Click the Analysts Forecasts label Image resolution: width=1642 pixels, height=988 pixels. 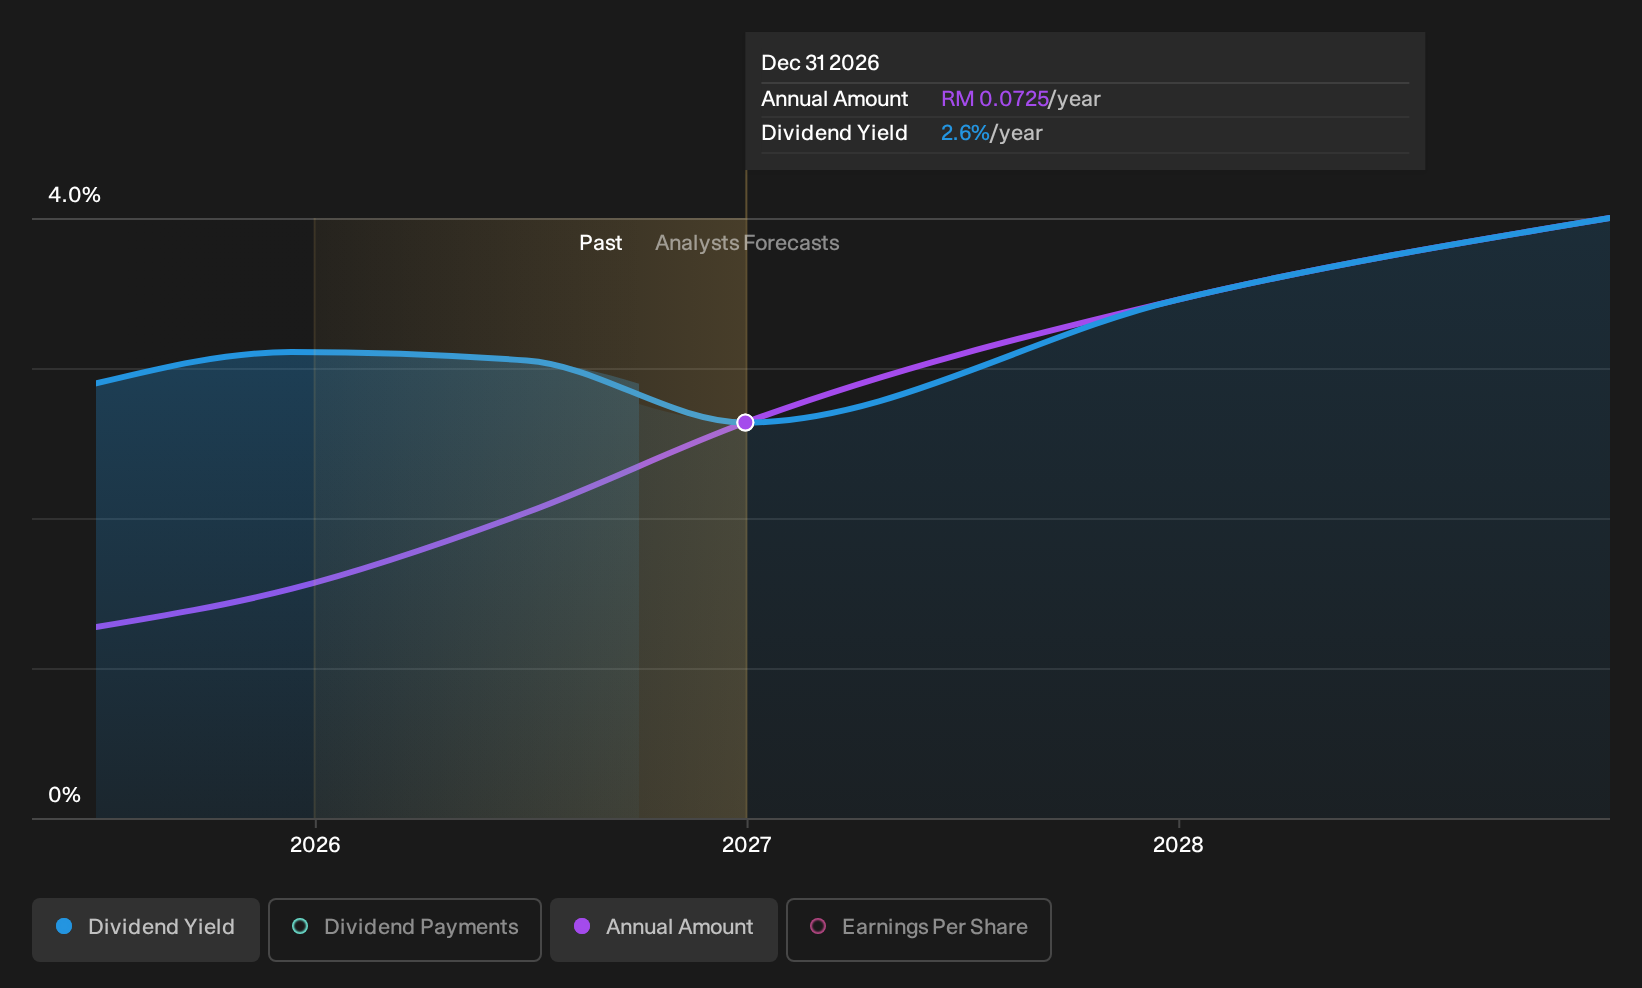747,243
